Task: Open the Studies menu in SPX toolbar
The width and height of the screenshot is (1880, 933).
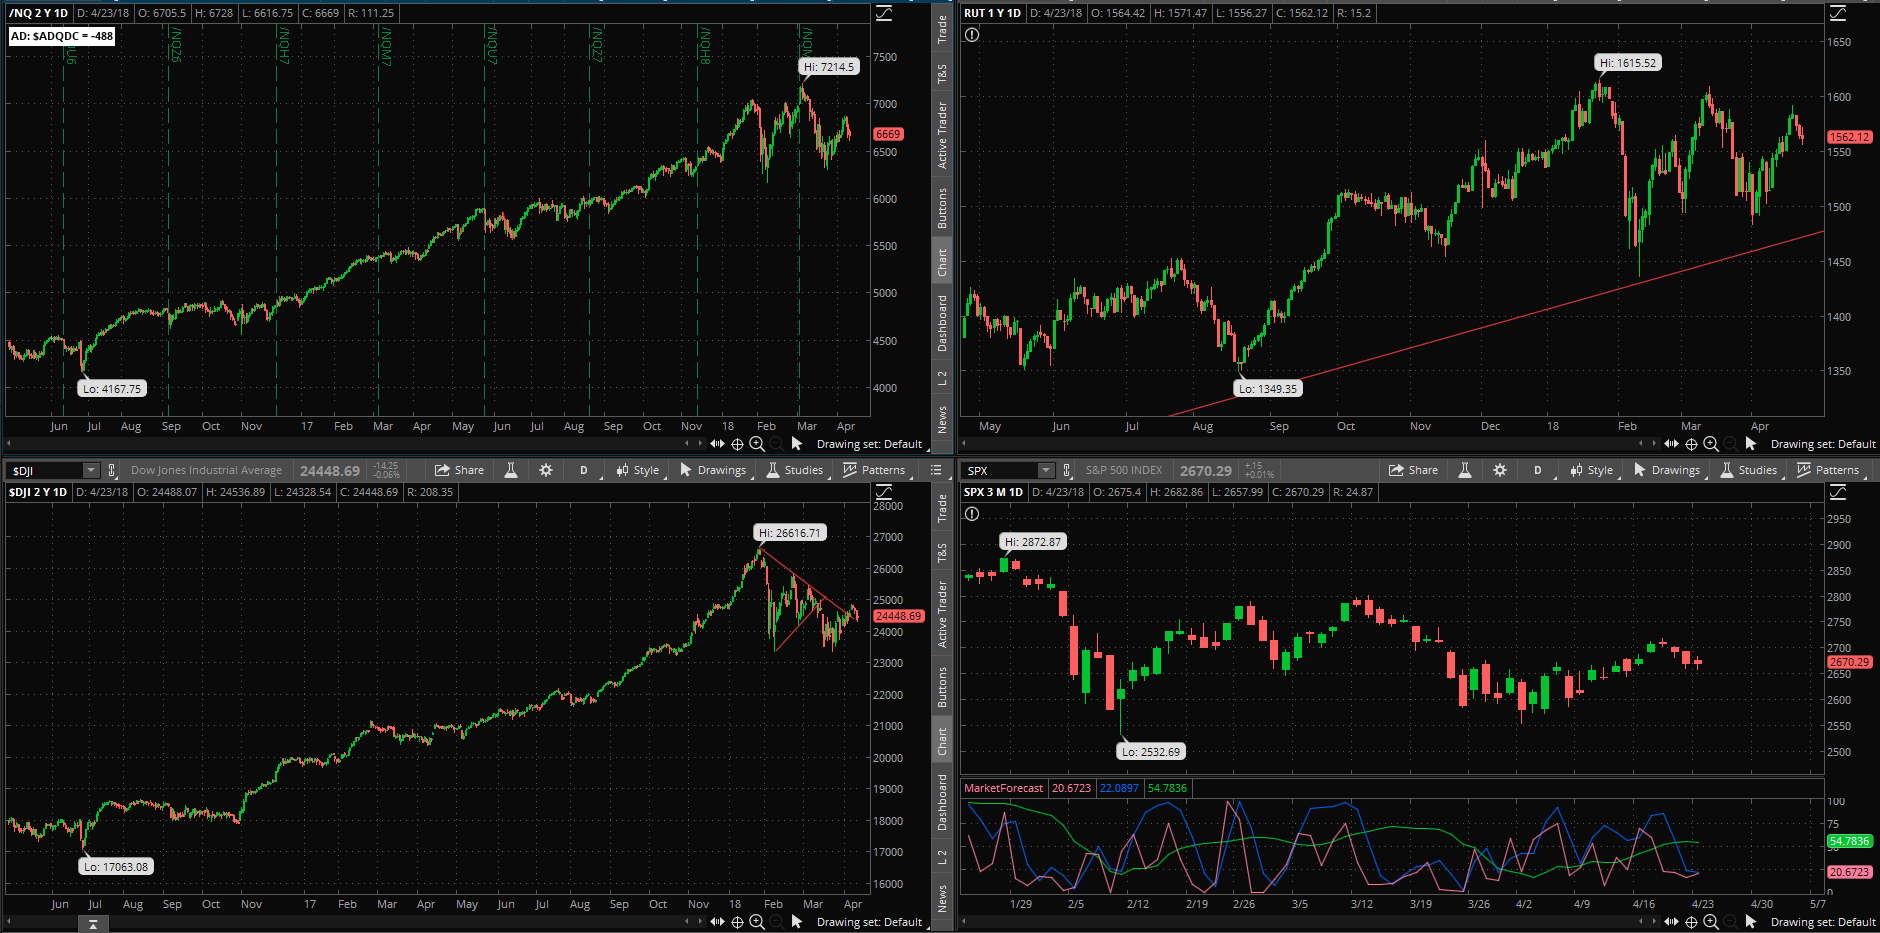Action: pyautogui.click(x=1749, y=470)
